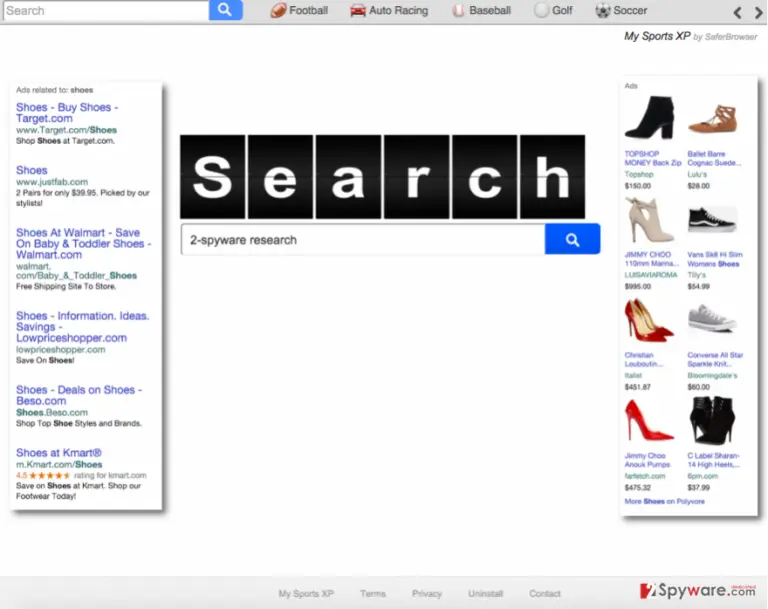The height and width of the screenshot is (609, 768).
Task: Open the Shoes justfab.com ad link
Action: 31,170
